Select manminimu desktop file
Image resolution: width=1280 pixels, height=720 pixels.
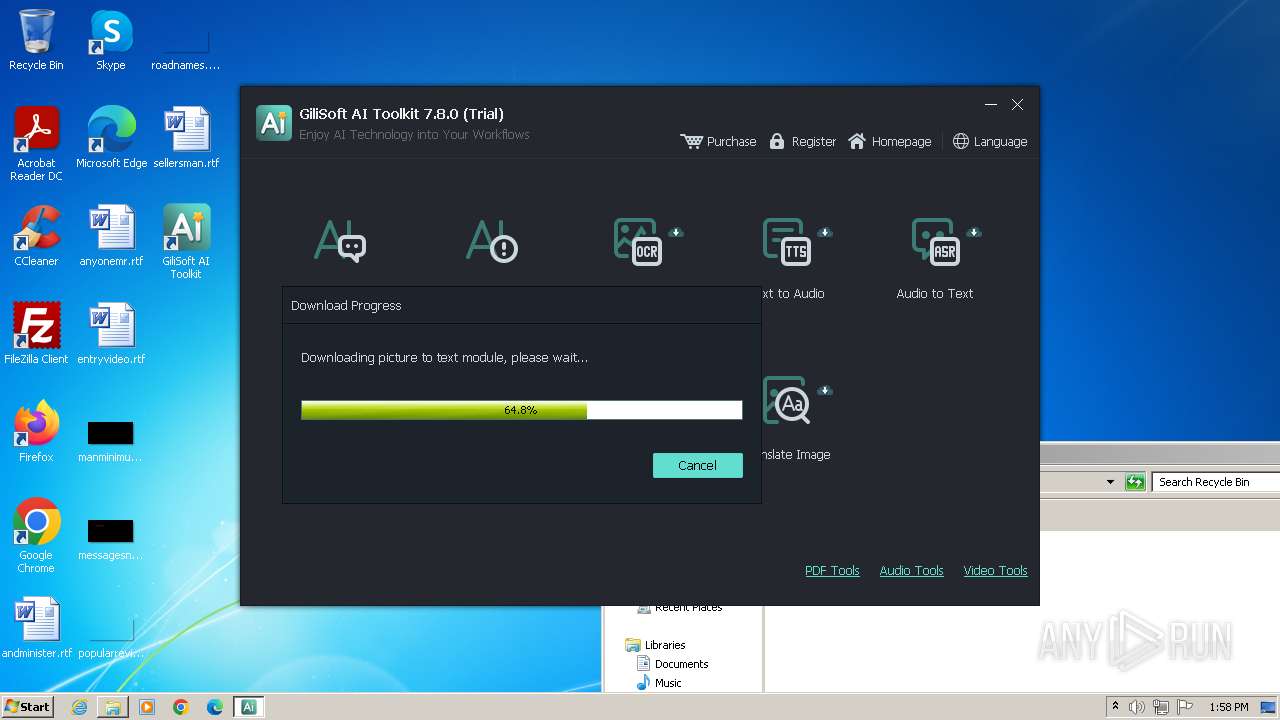point(110,441)
